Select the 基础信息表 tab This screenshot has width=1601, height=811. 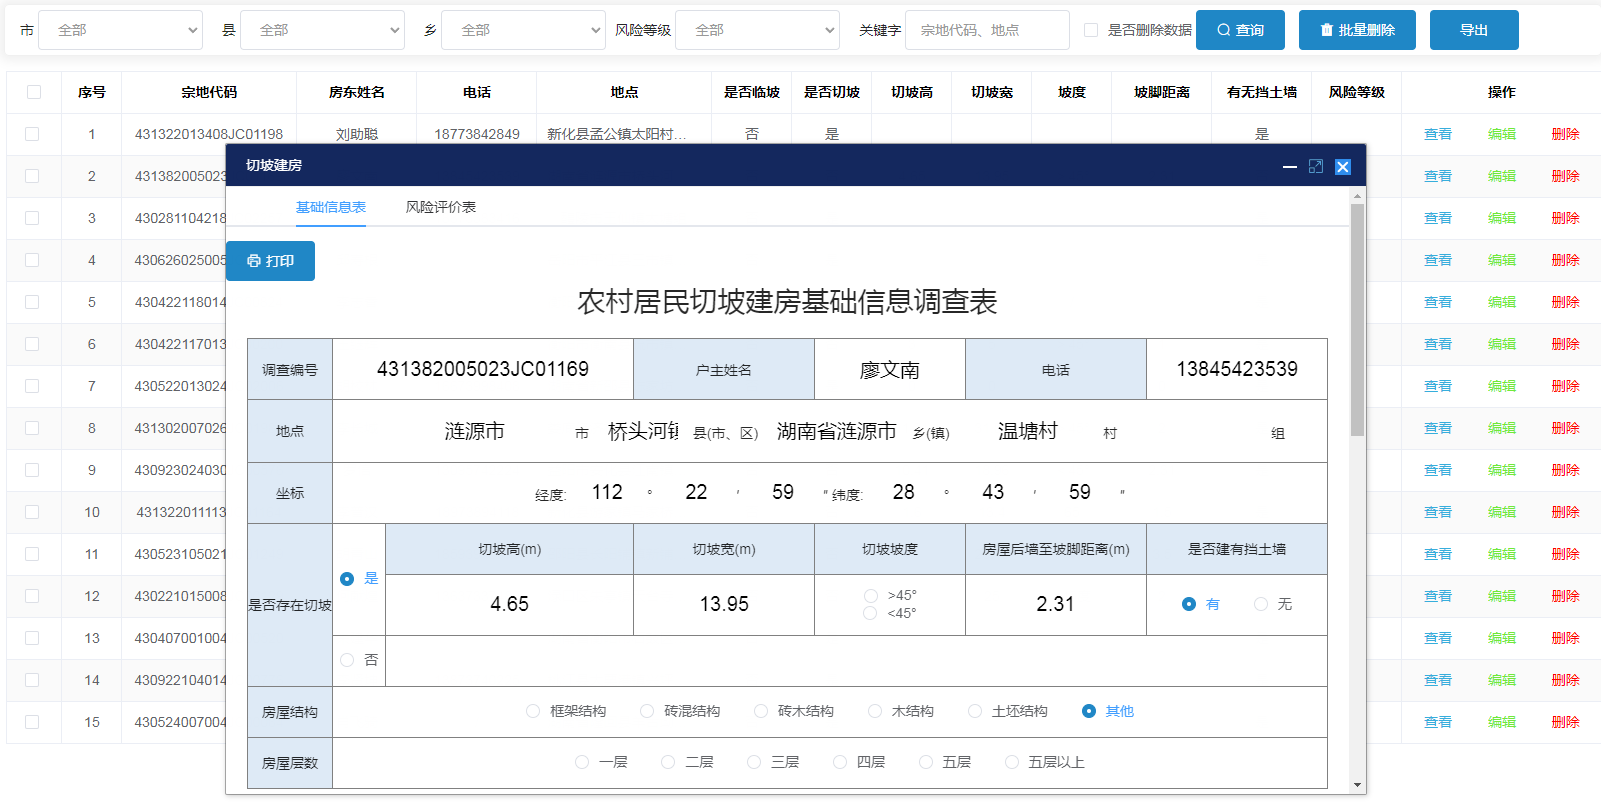point(330,207)
